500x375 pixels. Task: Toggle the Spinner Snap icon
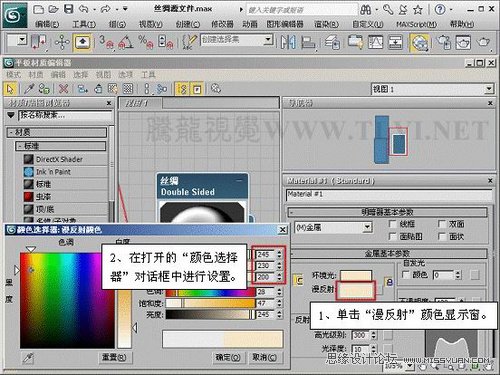[x=166, y=42]
